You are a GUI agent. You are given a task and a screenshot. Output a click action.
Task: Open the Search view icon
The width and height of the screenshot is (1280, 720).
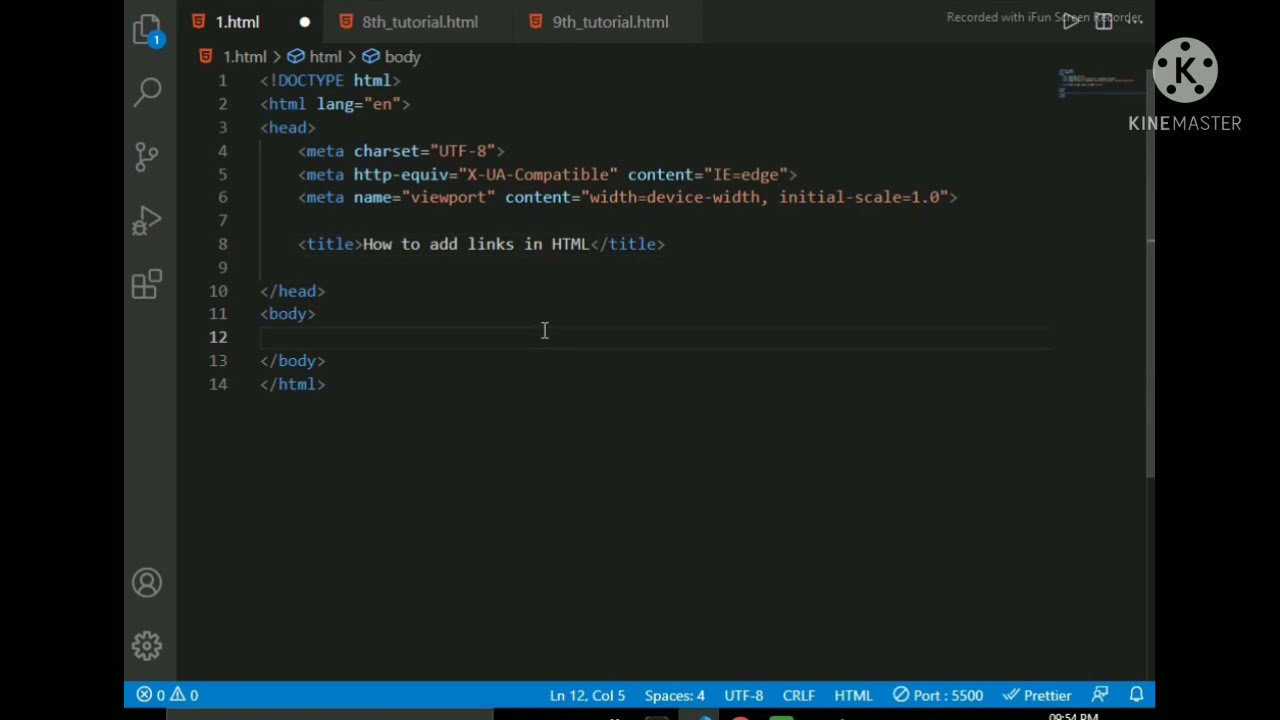148,92
